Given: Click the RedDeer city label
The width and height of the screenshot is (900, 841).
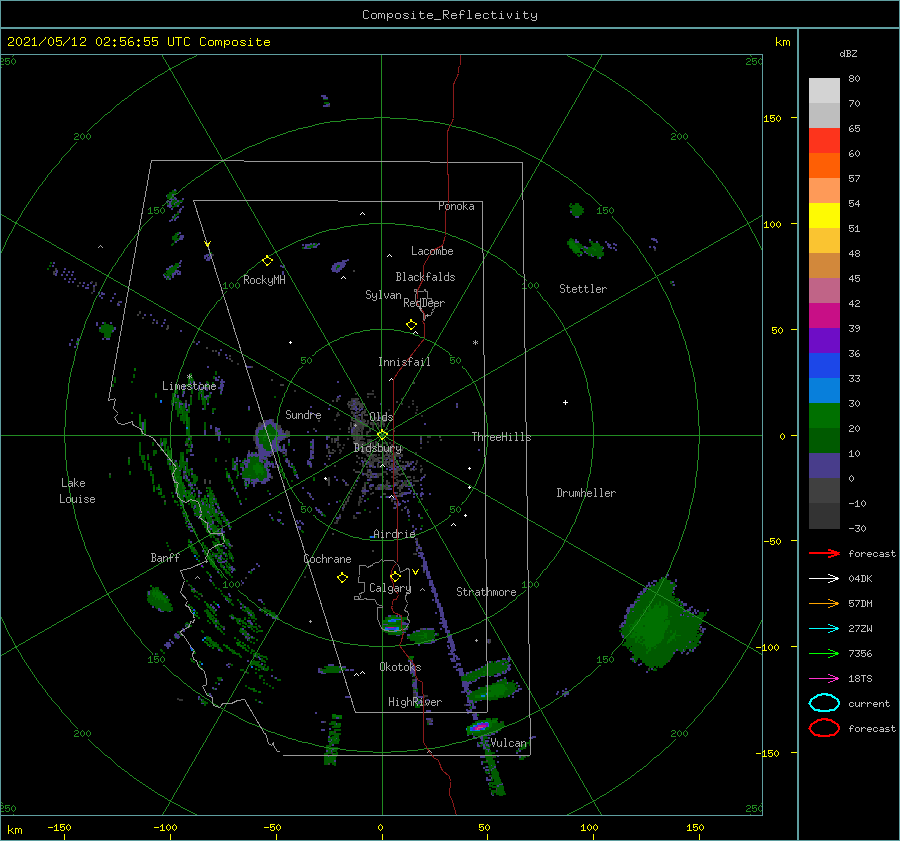Looking at the screenshot, I should pos(424,303).
